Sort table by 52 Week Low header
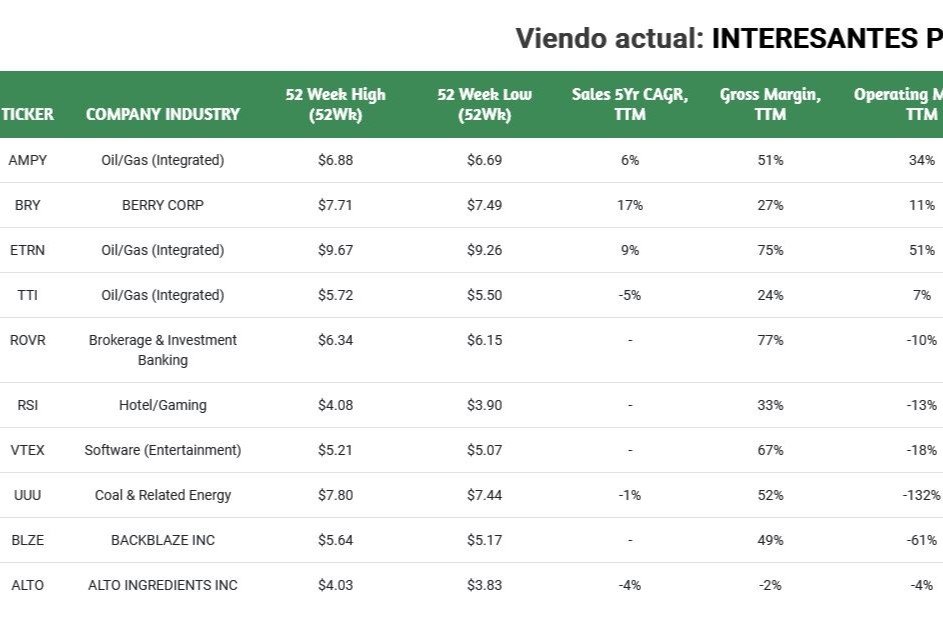This screenshot has width=943, height=629. pos(484,104)
